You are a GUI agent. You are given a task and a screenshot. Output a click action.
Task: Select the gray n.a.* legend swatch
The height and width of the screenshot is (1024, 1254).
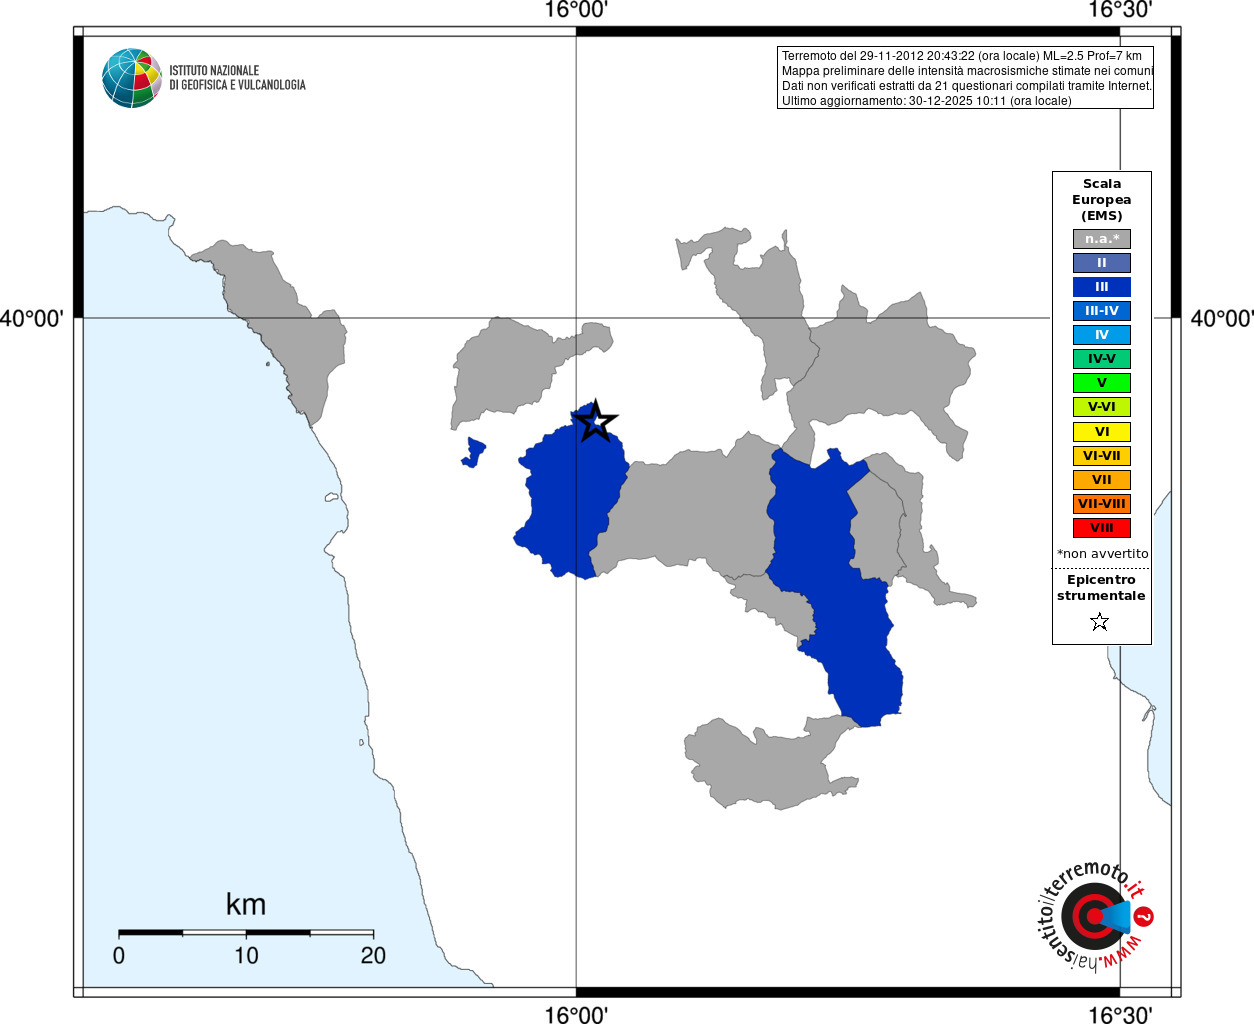pos(1102,239)
